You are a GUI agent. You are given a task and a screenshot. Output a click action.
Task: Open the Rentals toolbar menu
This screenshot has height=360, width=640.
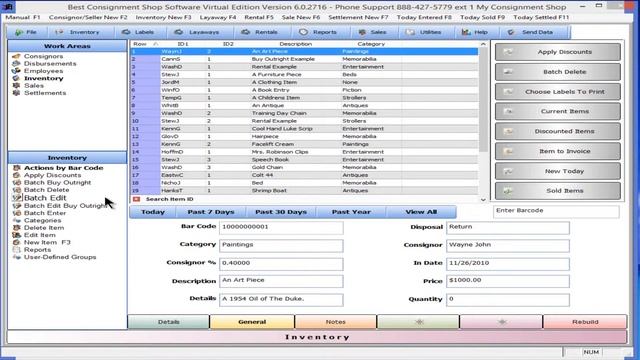tap(259, 32)
